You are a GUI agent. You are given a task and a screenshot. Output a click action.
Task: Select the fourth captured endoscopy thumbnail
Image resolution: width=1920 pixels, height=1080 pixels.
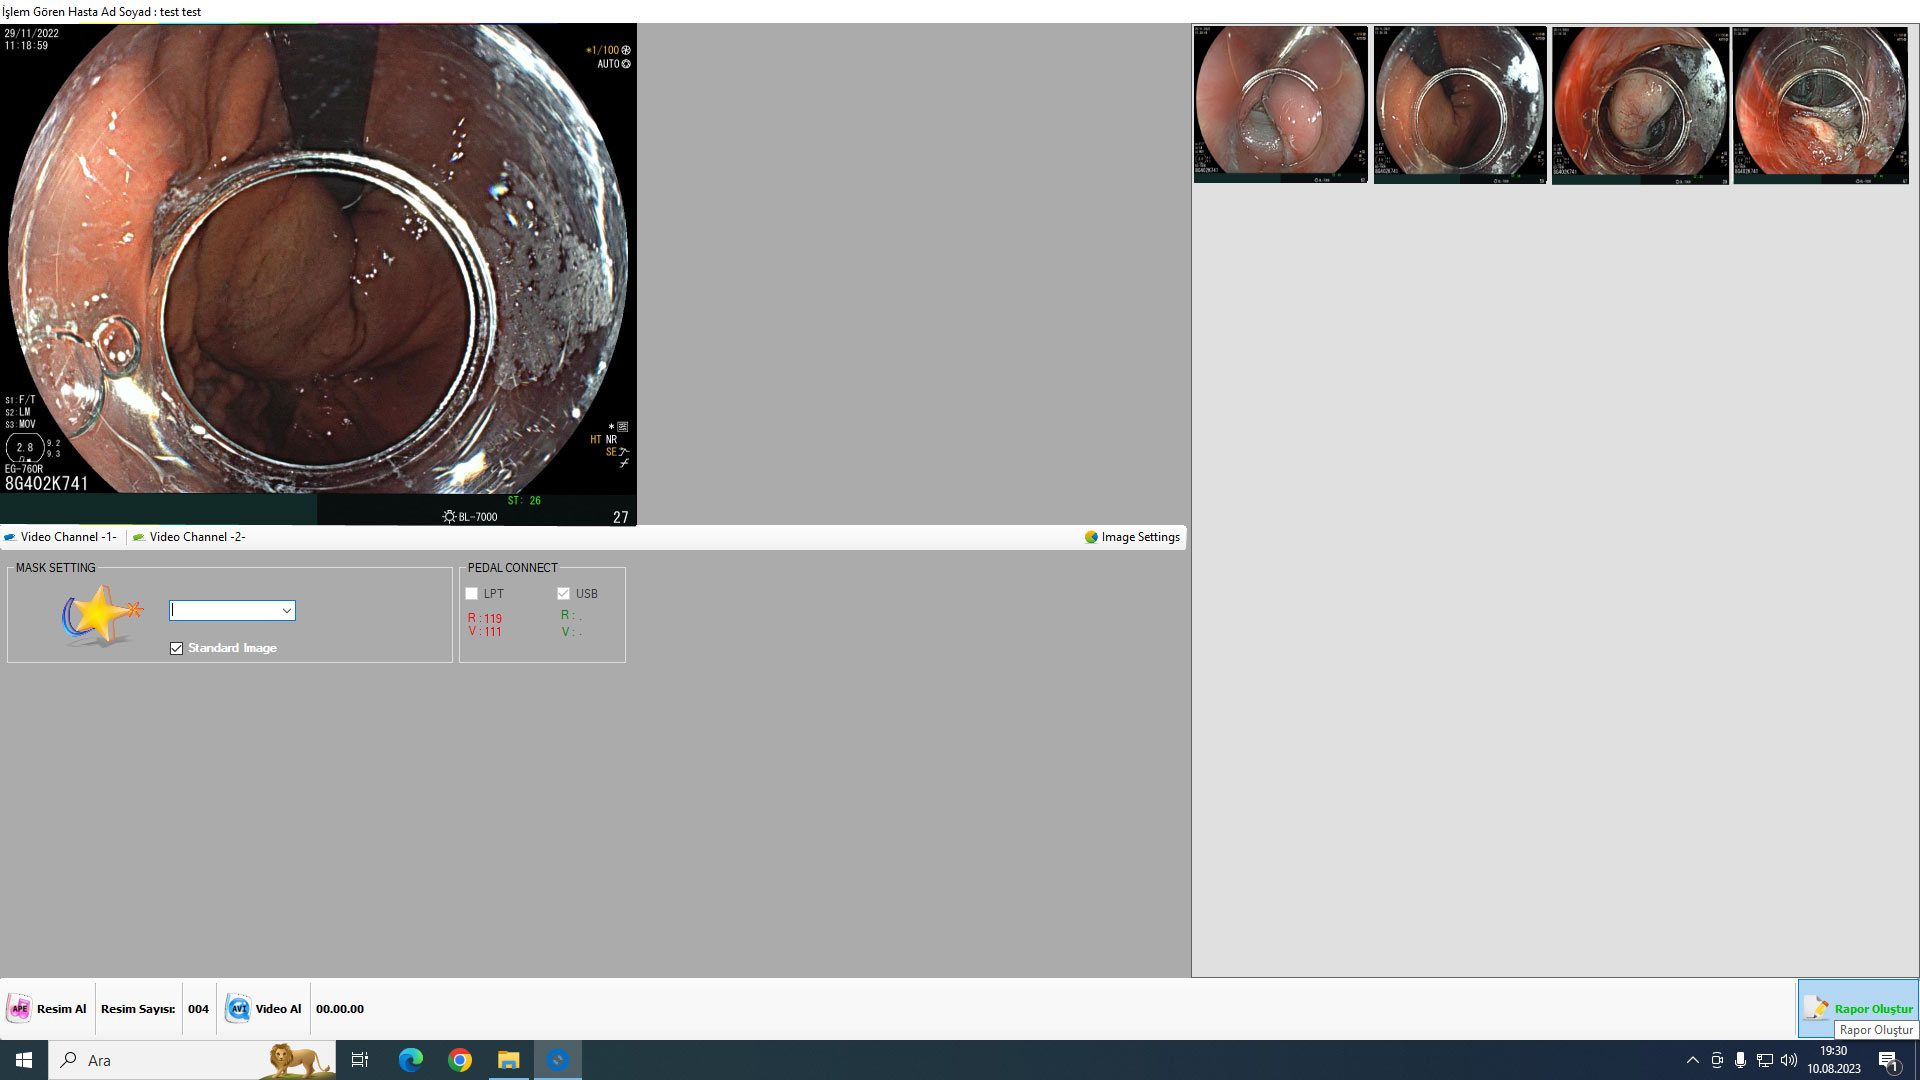click(x=1820, y=105)
